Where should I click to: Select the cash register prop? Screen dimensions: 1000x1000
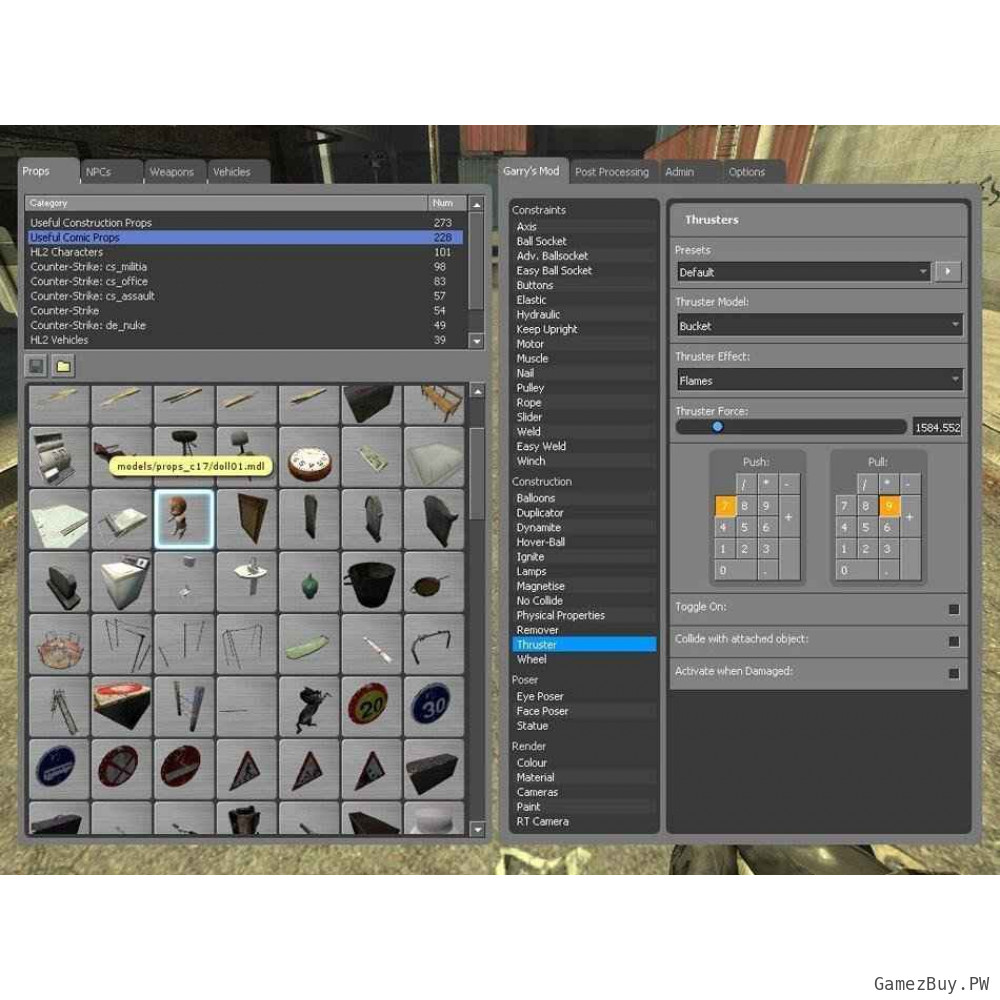pyautogui.click(x=59, y=457)
